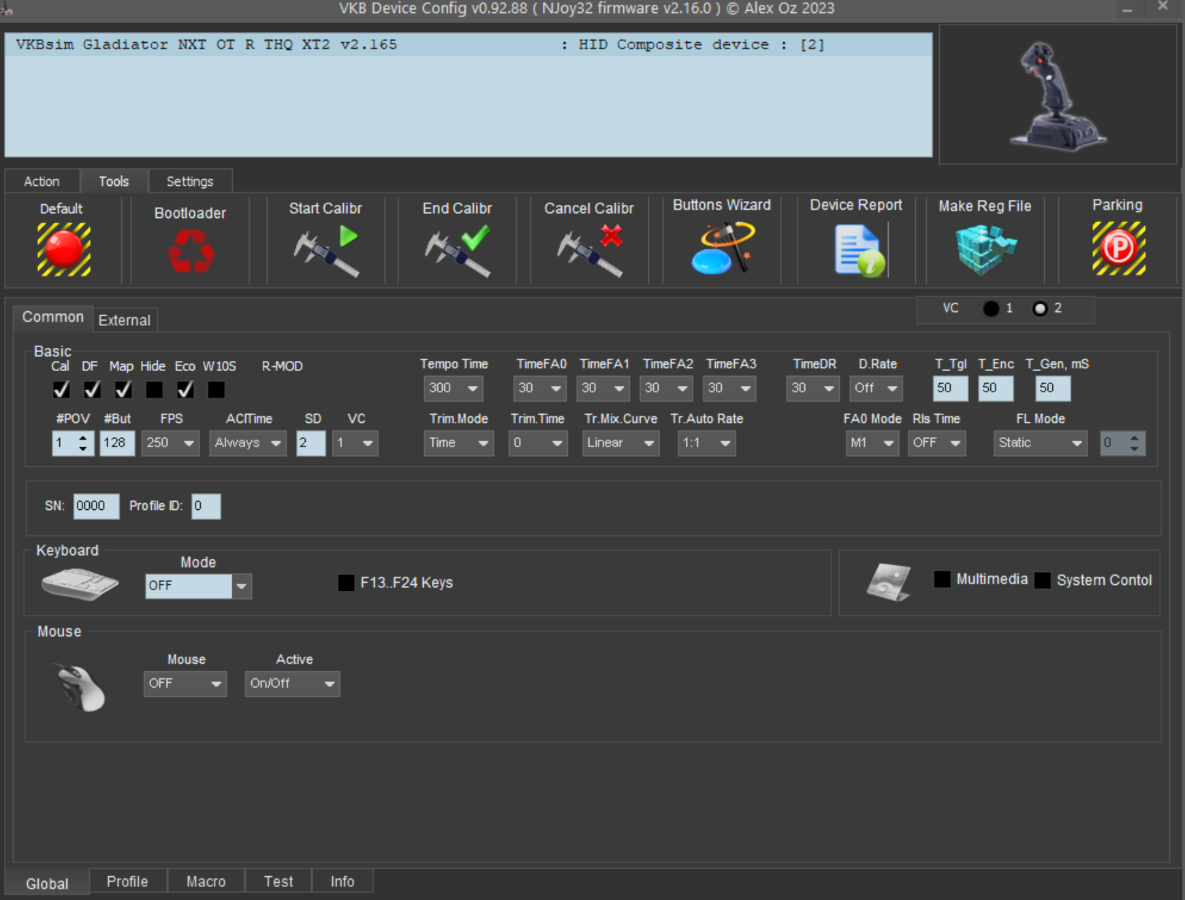Click the keyboard icon in Keyboard section
This screenshot has height=900, width=1185.
click(80, 584)
